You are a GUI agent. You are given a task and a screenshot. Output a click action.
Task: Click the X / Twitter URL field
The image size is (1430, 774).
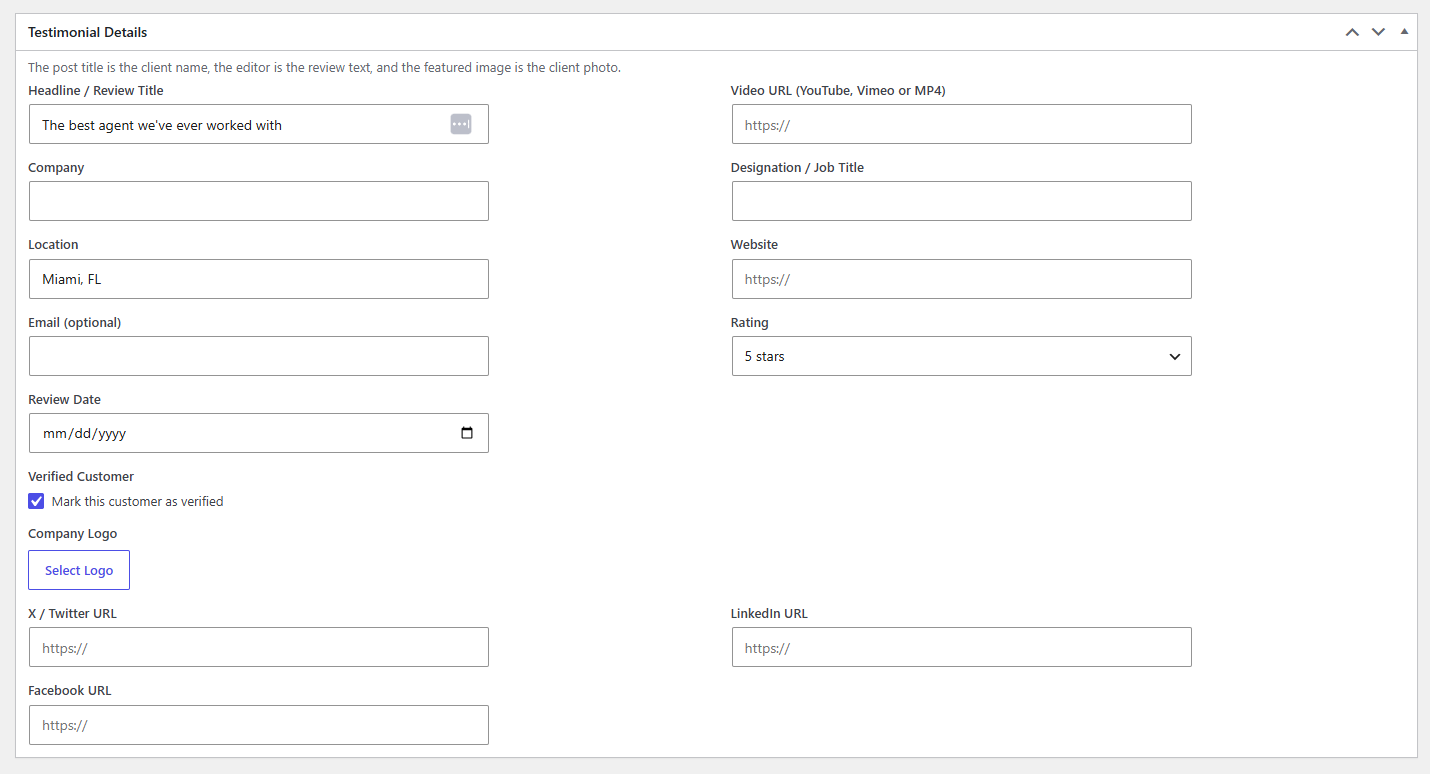259,647
